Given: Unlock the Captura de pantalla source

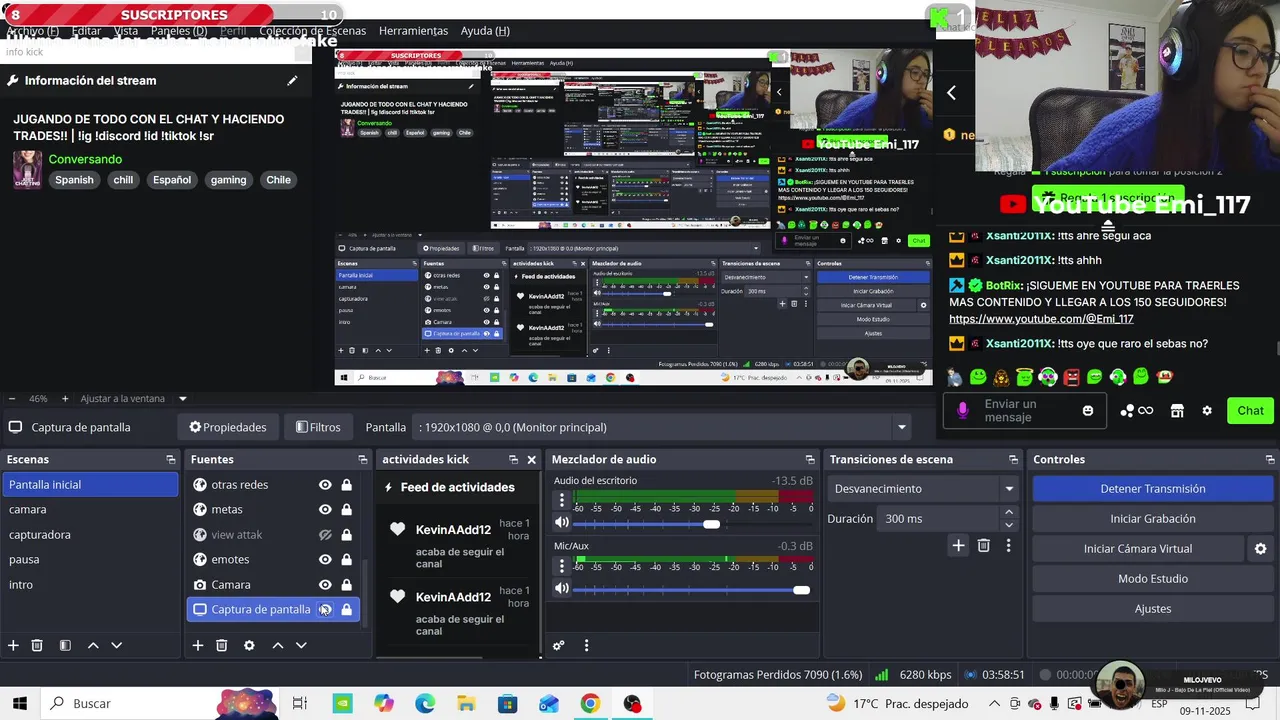Looking at the screenshot, I should [346, 609].
